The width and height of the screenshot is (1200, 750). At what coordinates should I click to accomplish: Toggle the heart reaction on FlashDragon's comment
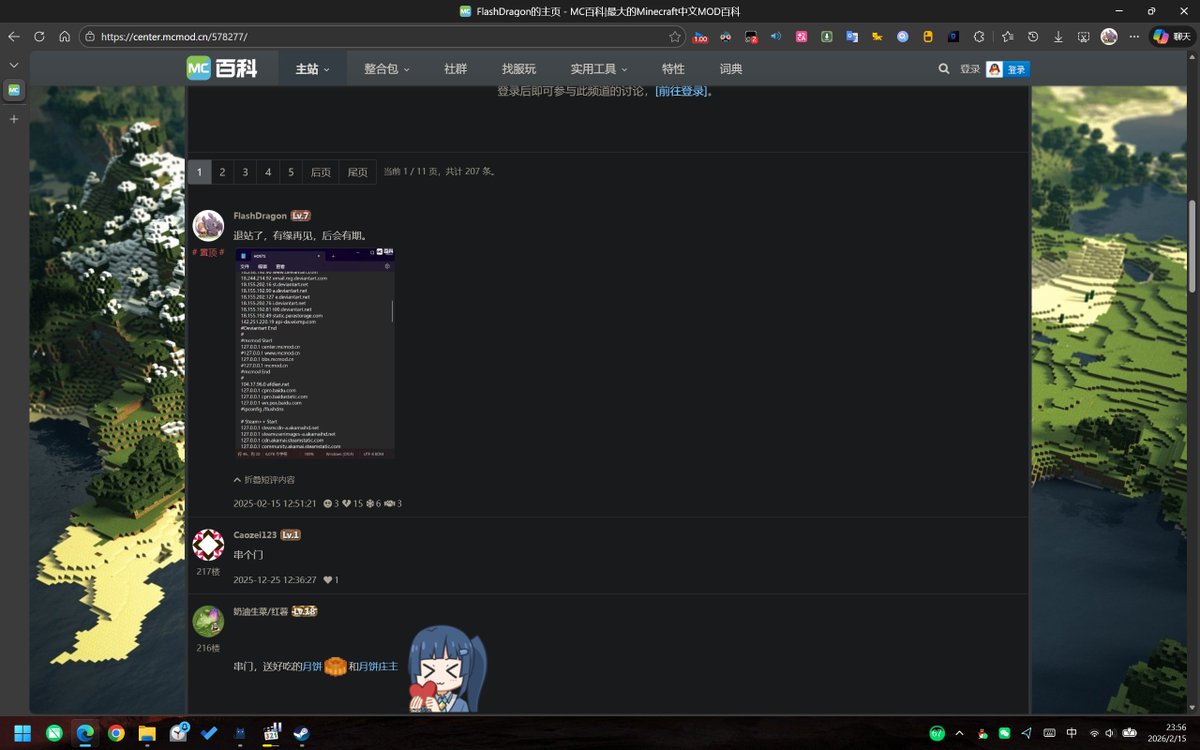point(347,503)
